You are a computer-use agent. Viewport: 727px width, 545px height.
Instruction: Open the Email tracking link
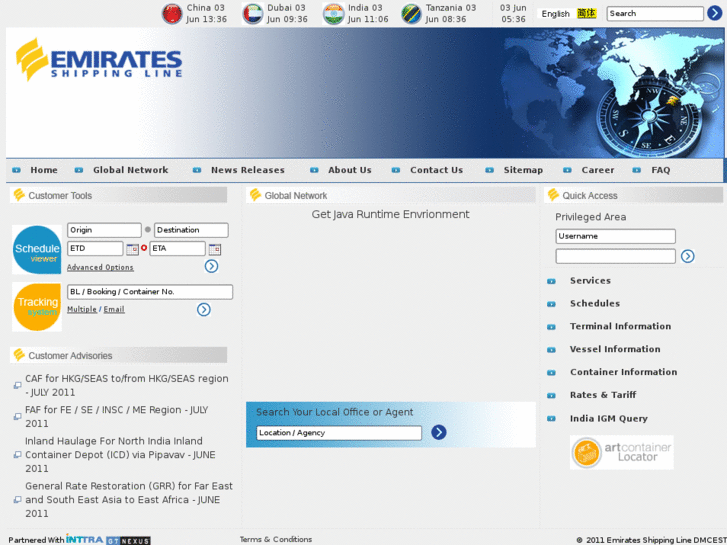coord(114,309)
